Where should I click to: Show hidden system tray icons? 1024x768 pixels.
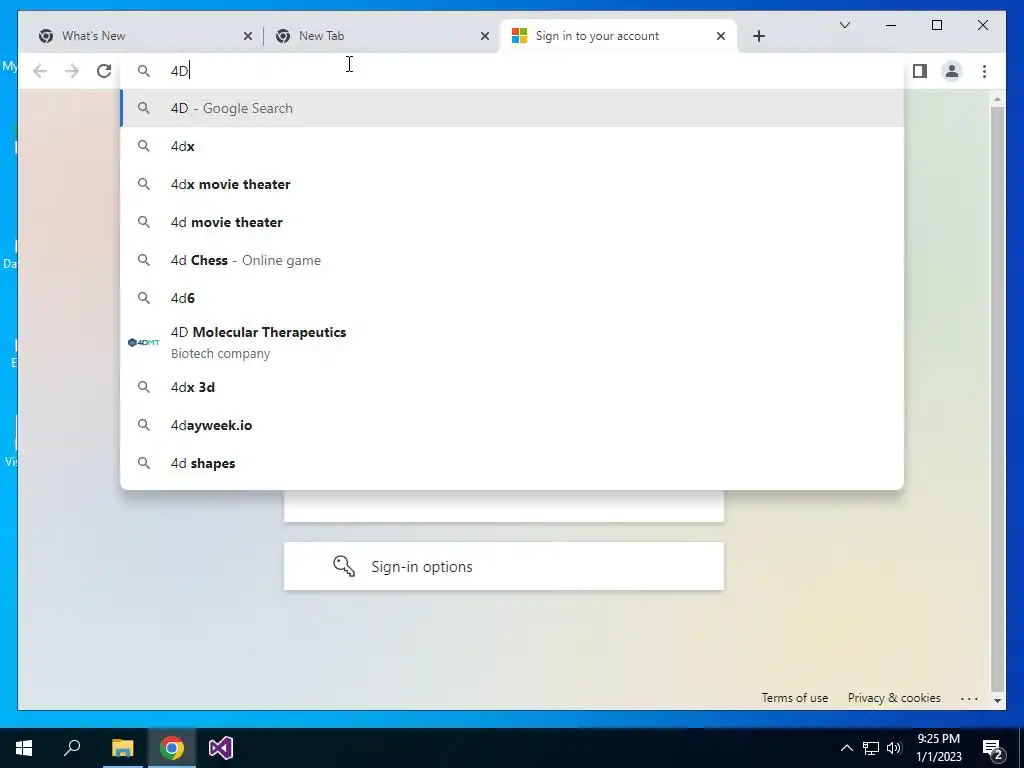tap(846, 748)
